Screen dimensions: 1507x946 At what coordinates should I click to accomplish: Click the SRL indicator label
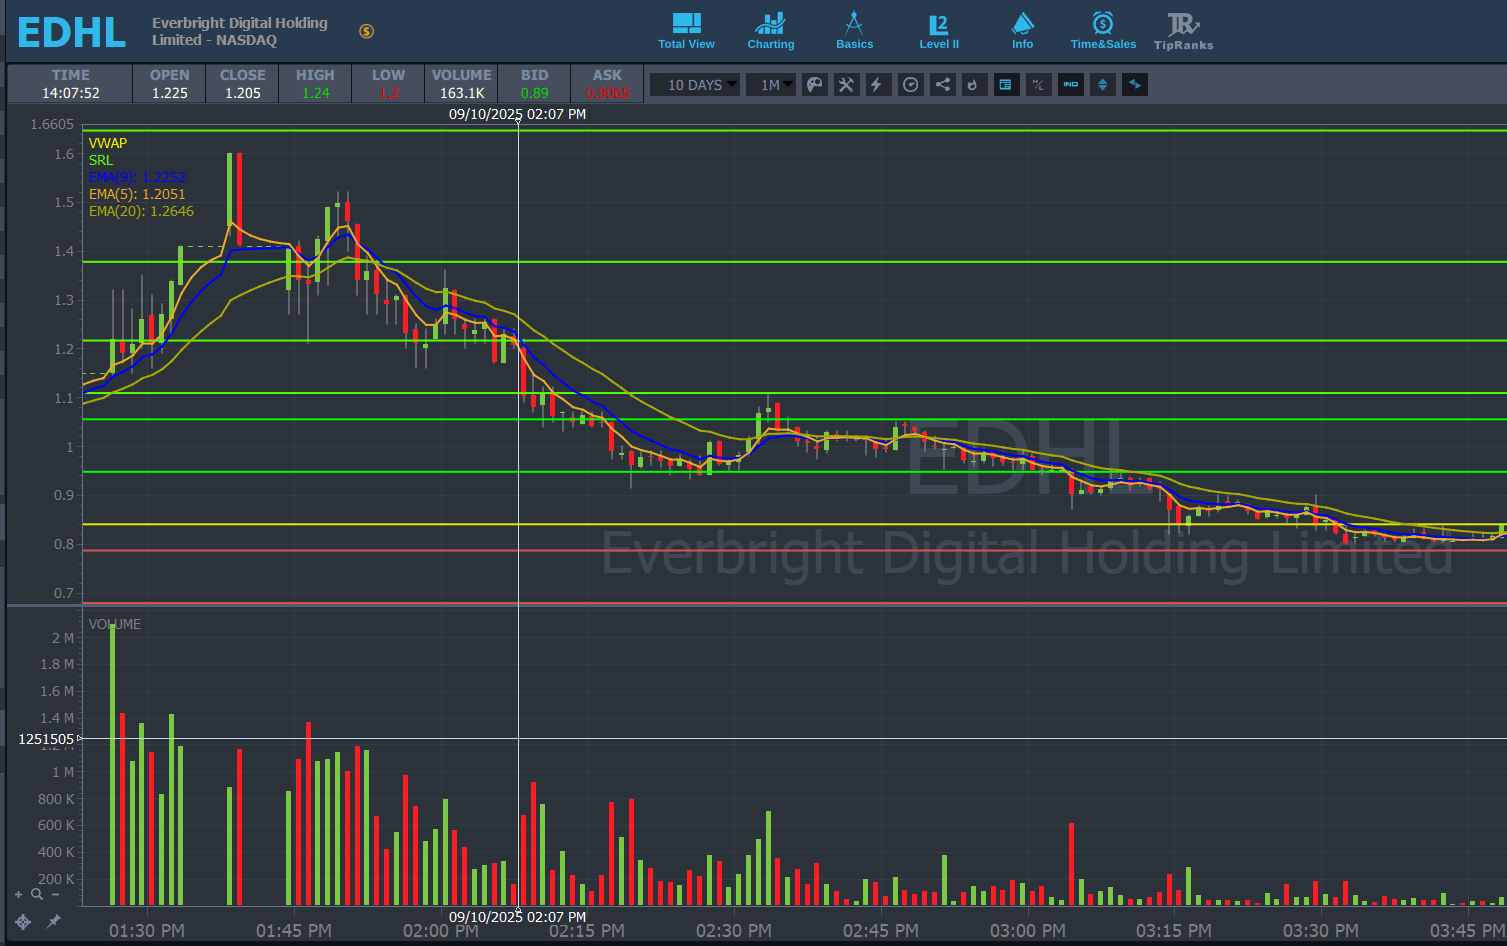click(101, 160)
